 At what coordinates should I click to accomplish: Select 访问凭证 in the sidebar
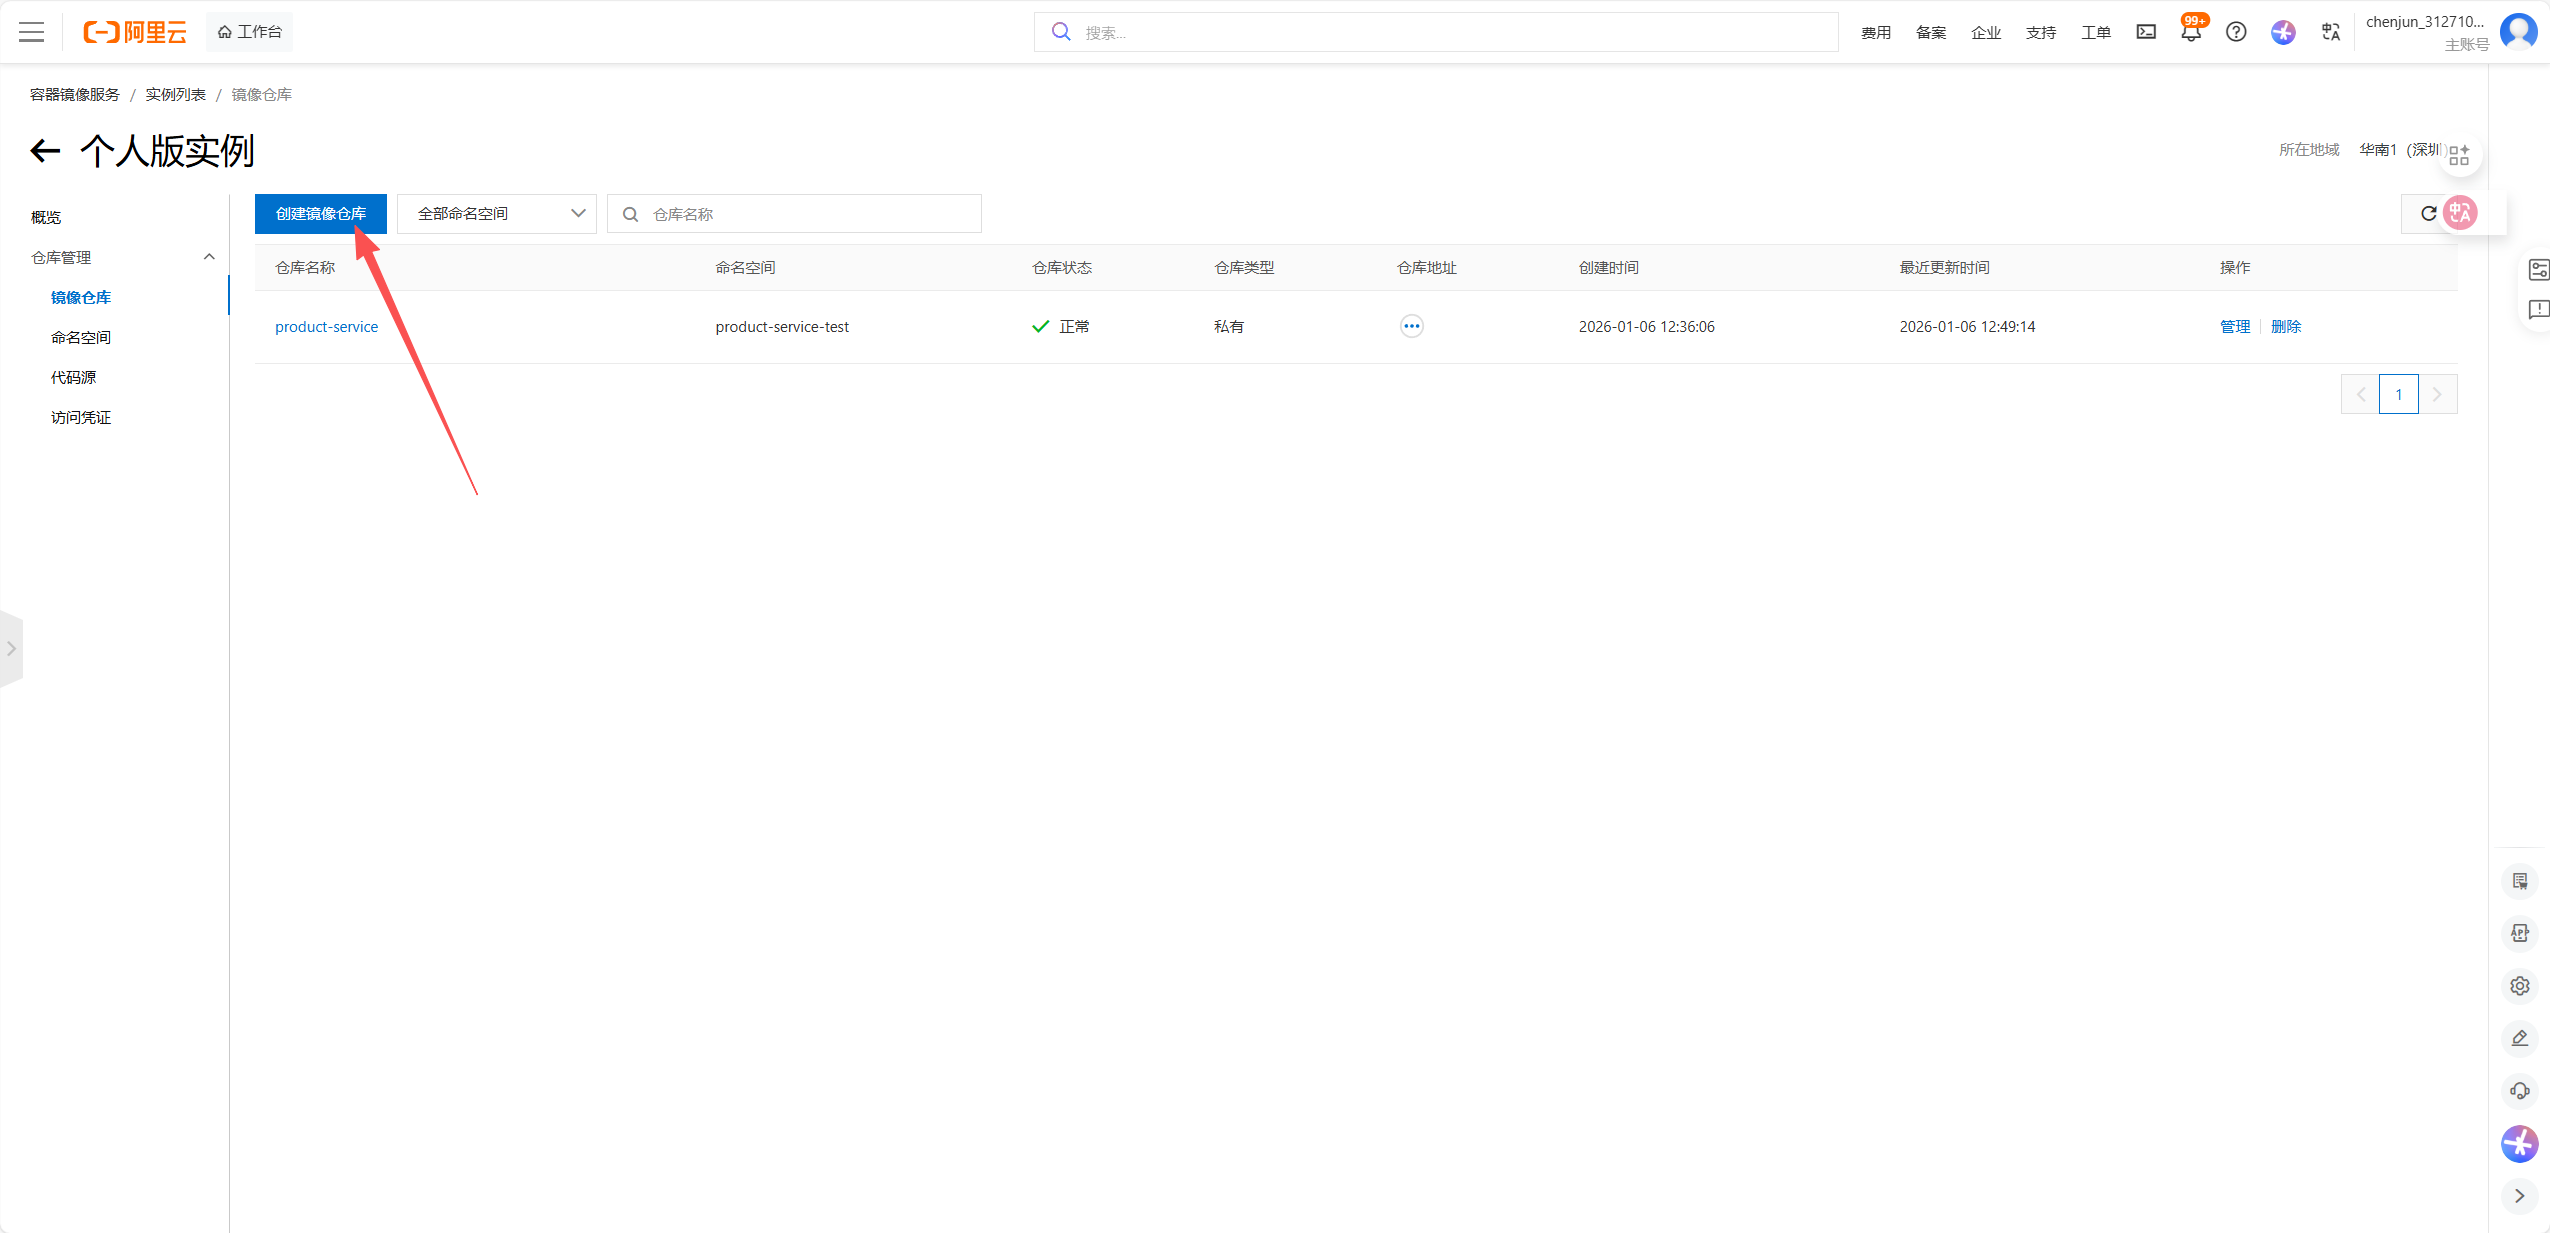(x=81, y=417)
